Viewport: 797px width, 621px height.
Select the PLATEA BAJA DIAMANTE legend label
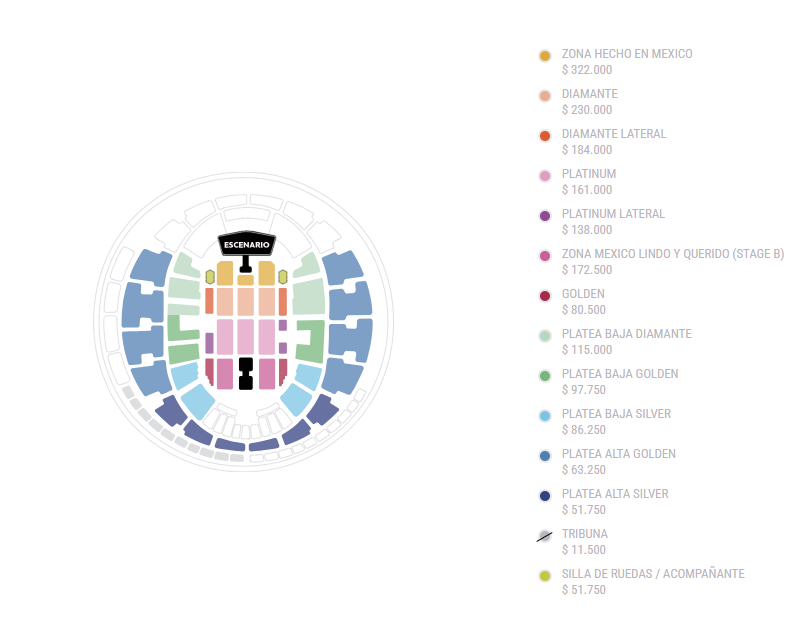pyautogui.click(x=626, y=334)
